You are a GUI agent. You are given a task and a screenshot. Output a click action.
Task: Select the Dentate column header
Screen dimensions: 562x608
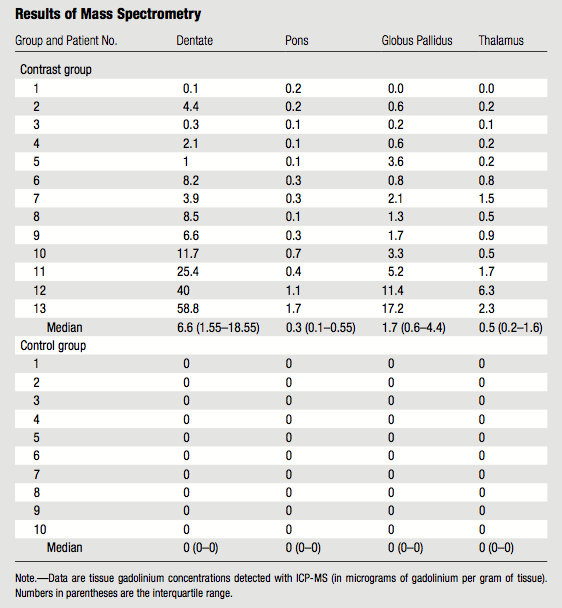(x=194, y=40)
